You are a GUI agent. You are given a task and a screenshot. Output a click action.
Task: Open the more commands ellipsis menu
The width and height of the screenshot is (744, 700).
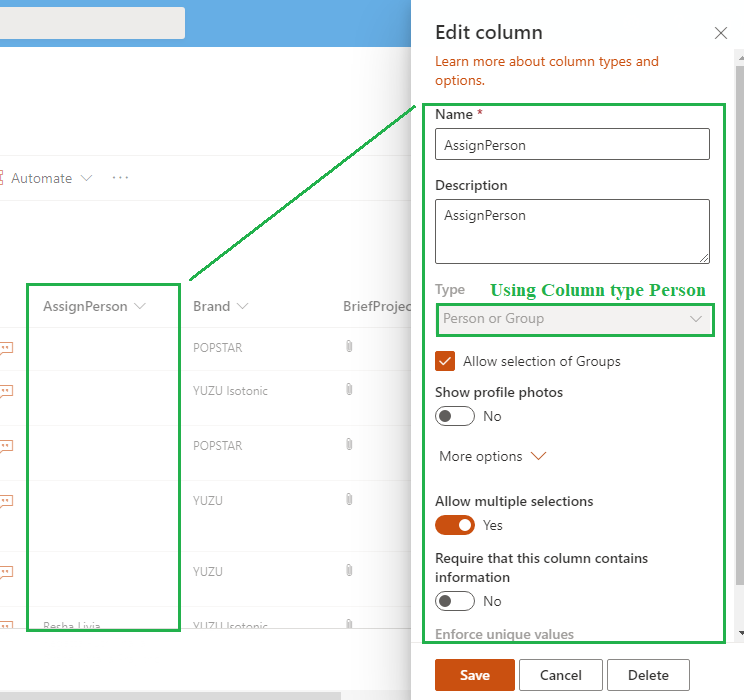[120, 178]
